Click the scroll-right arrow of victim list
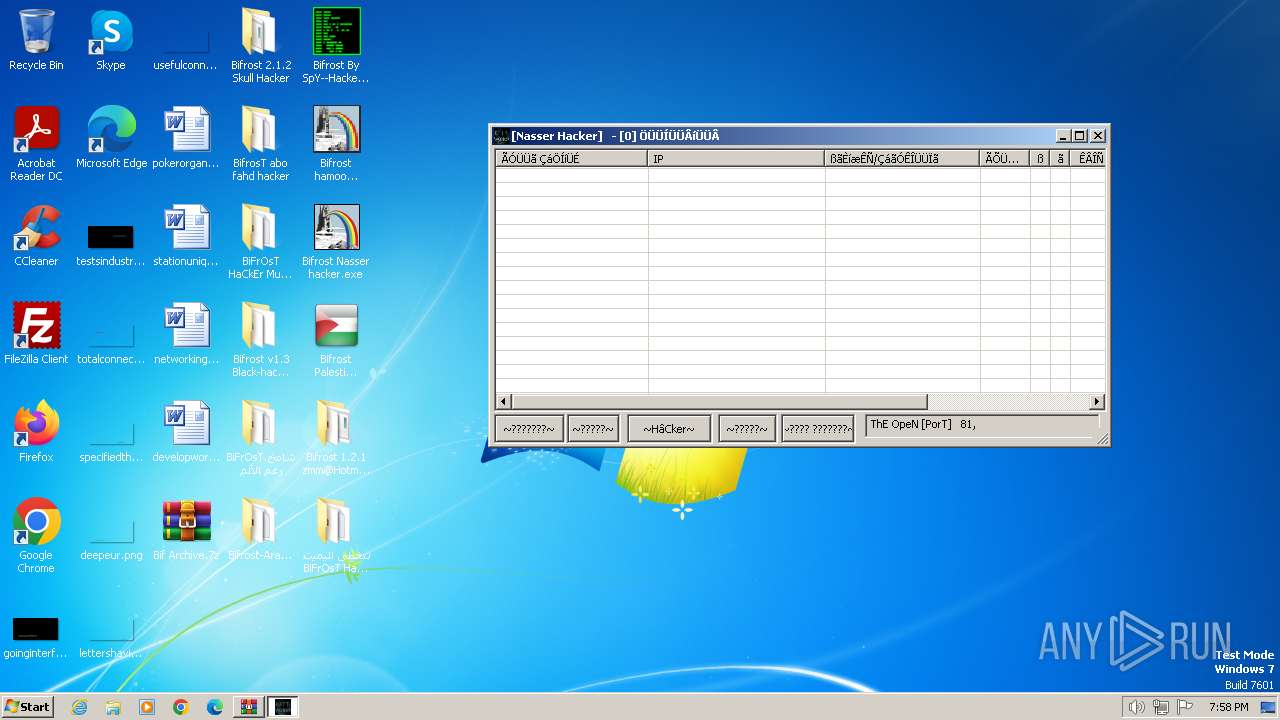This screenshot has width=1280, height=720. [x=1097, y=402]
